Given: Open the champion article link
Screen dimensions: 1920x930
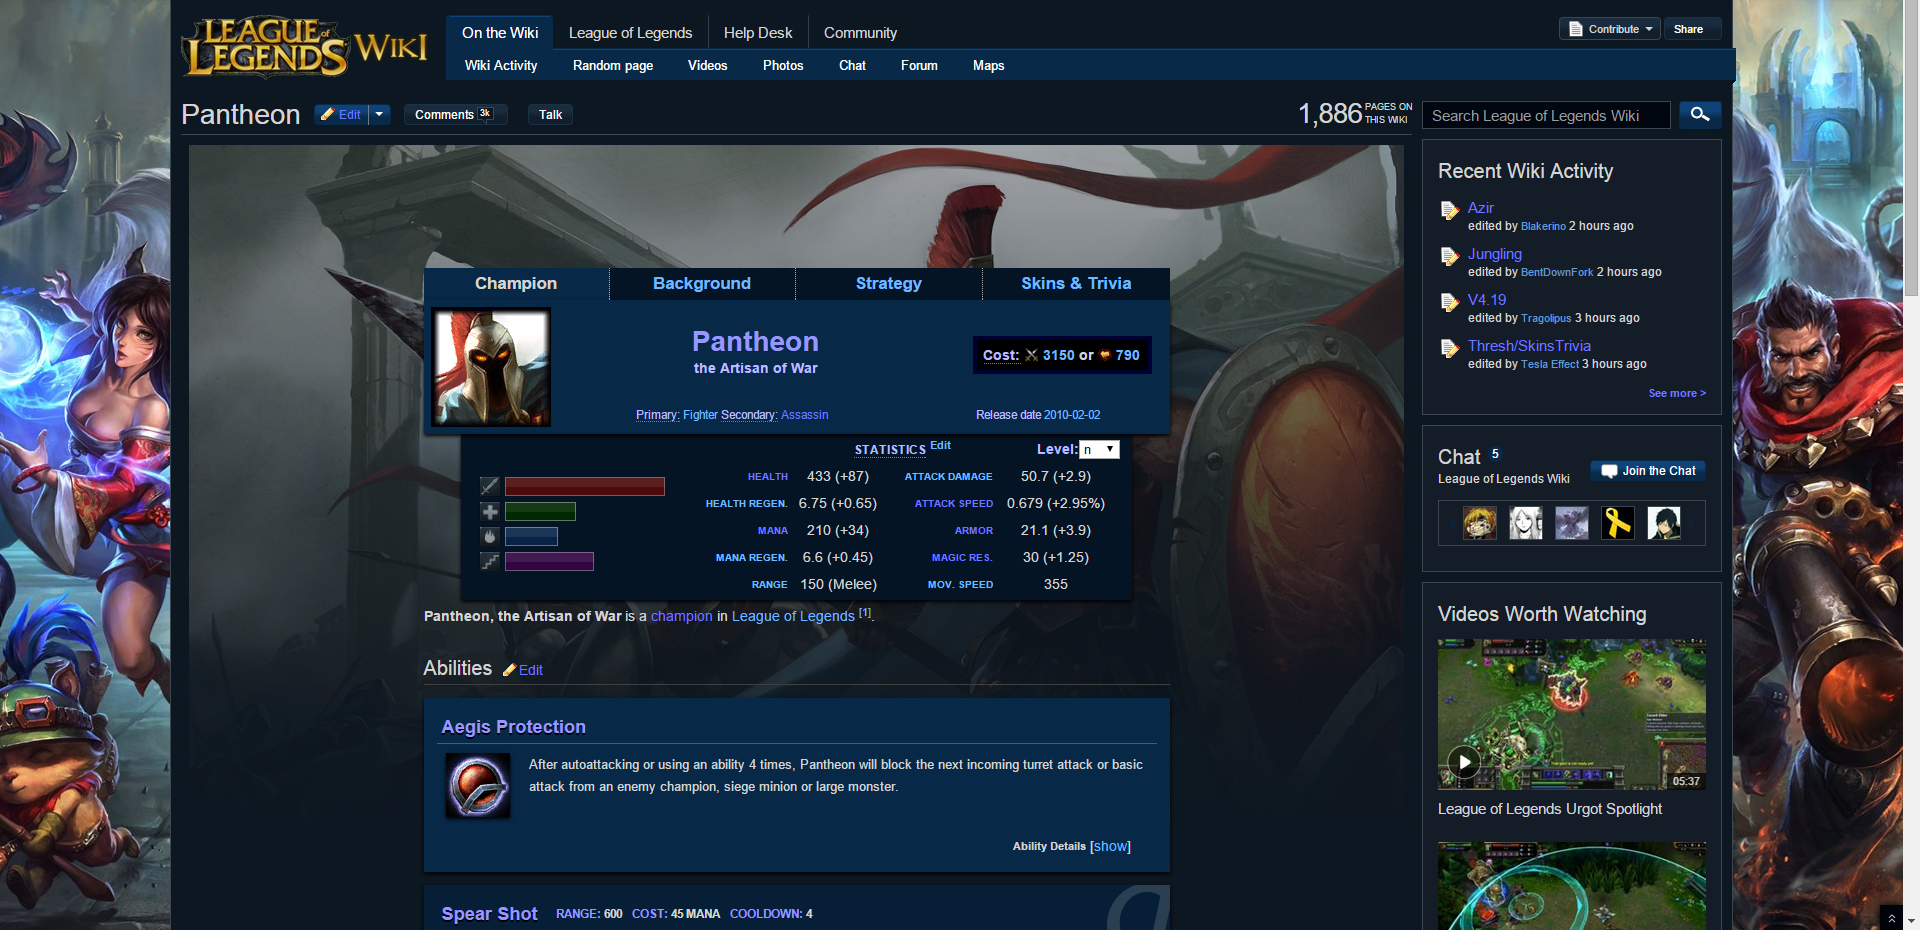Looking at the screenshot, I should pos(681,616).
